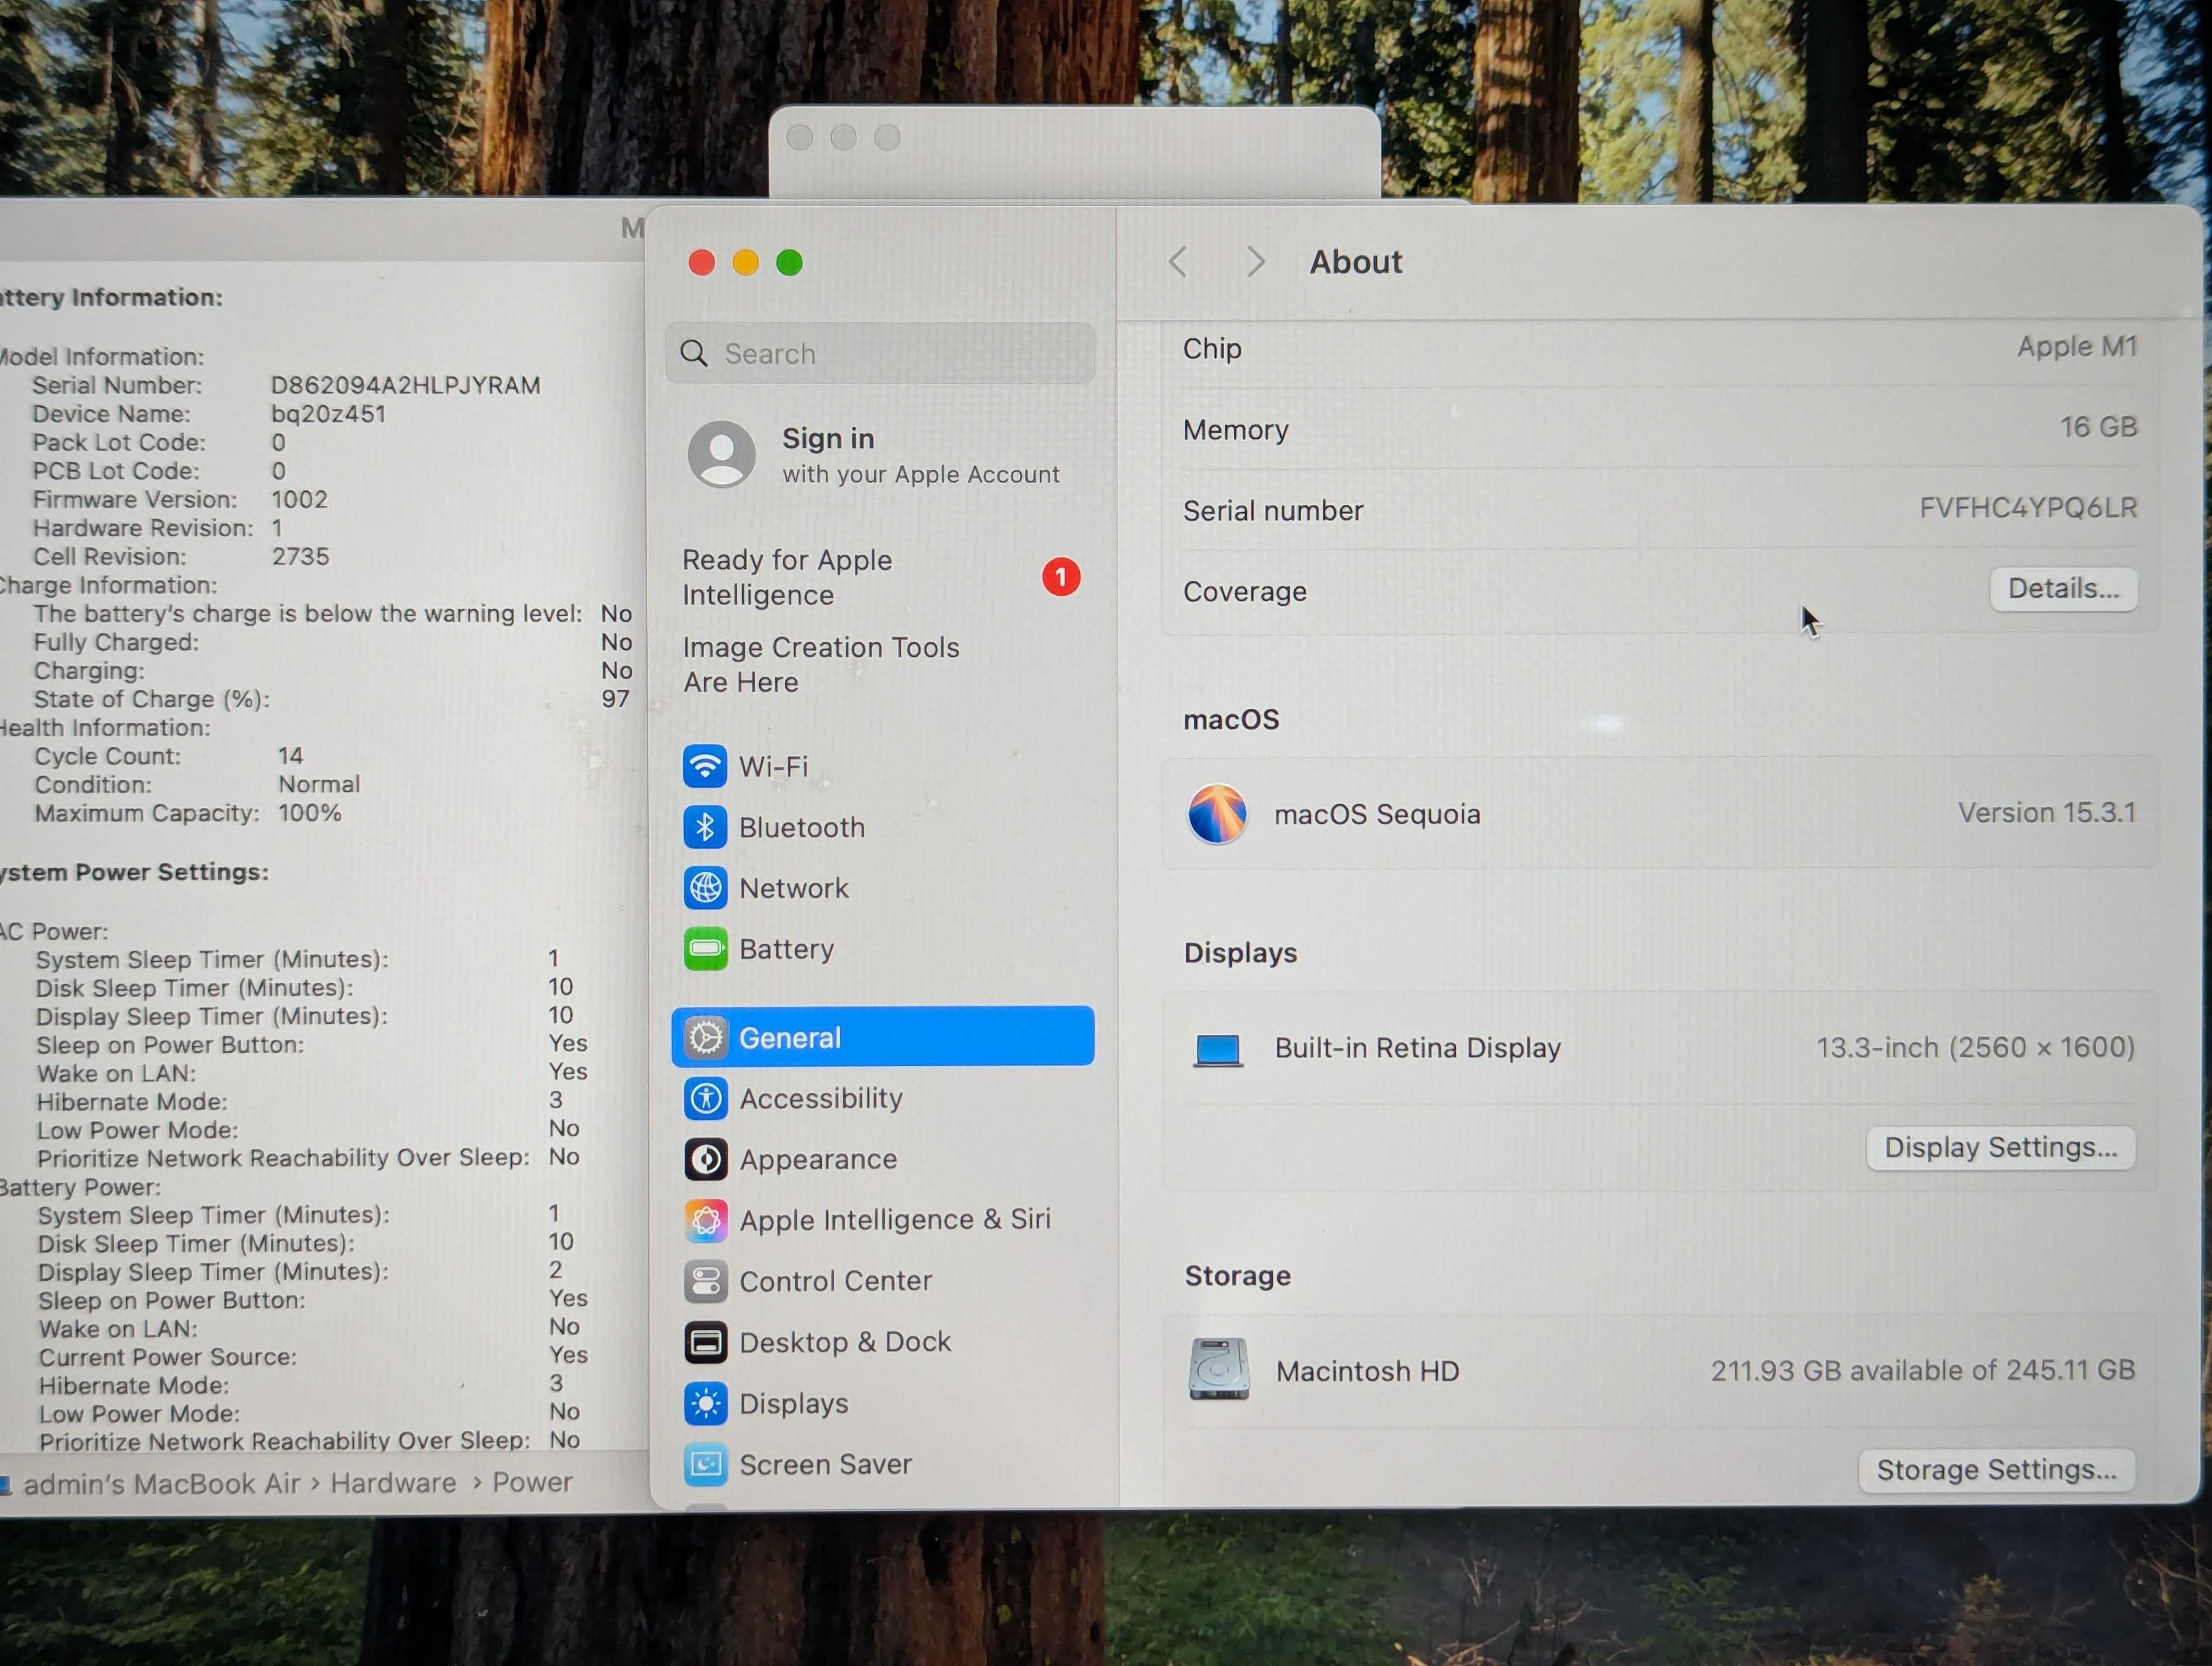Select the Bluetooth icon in the sidebar
The width and height of the screenshot is (2212, 1666).
705,827
